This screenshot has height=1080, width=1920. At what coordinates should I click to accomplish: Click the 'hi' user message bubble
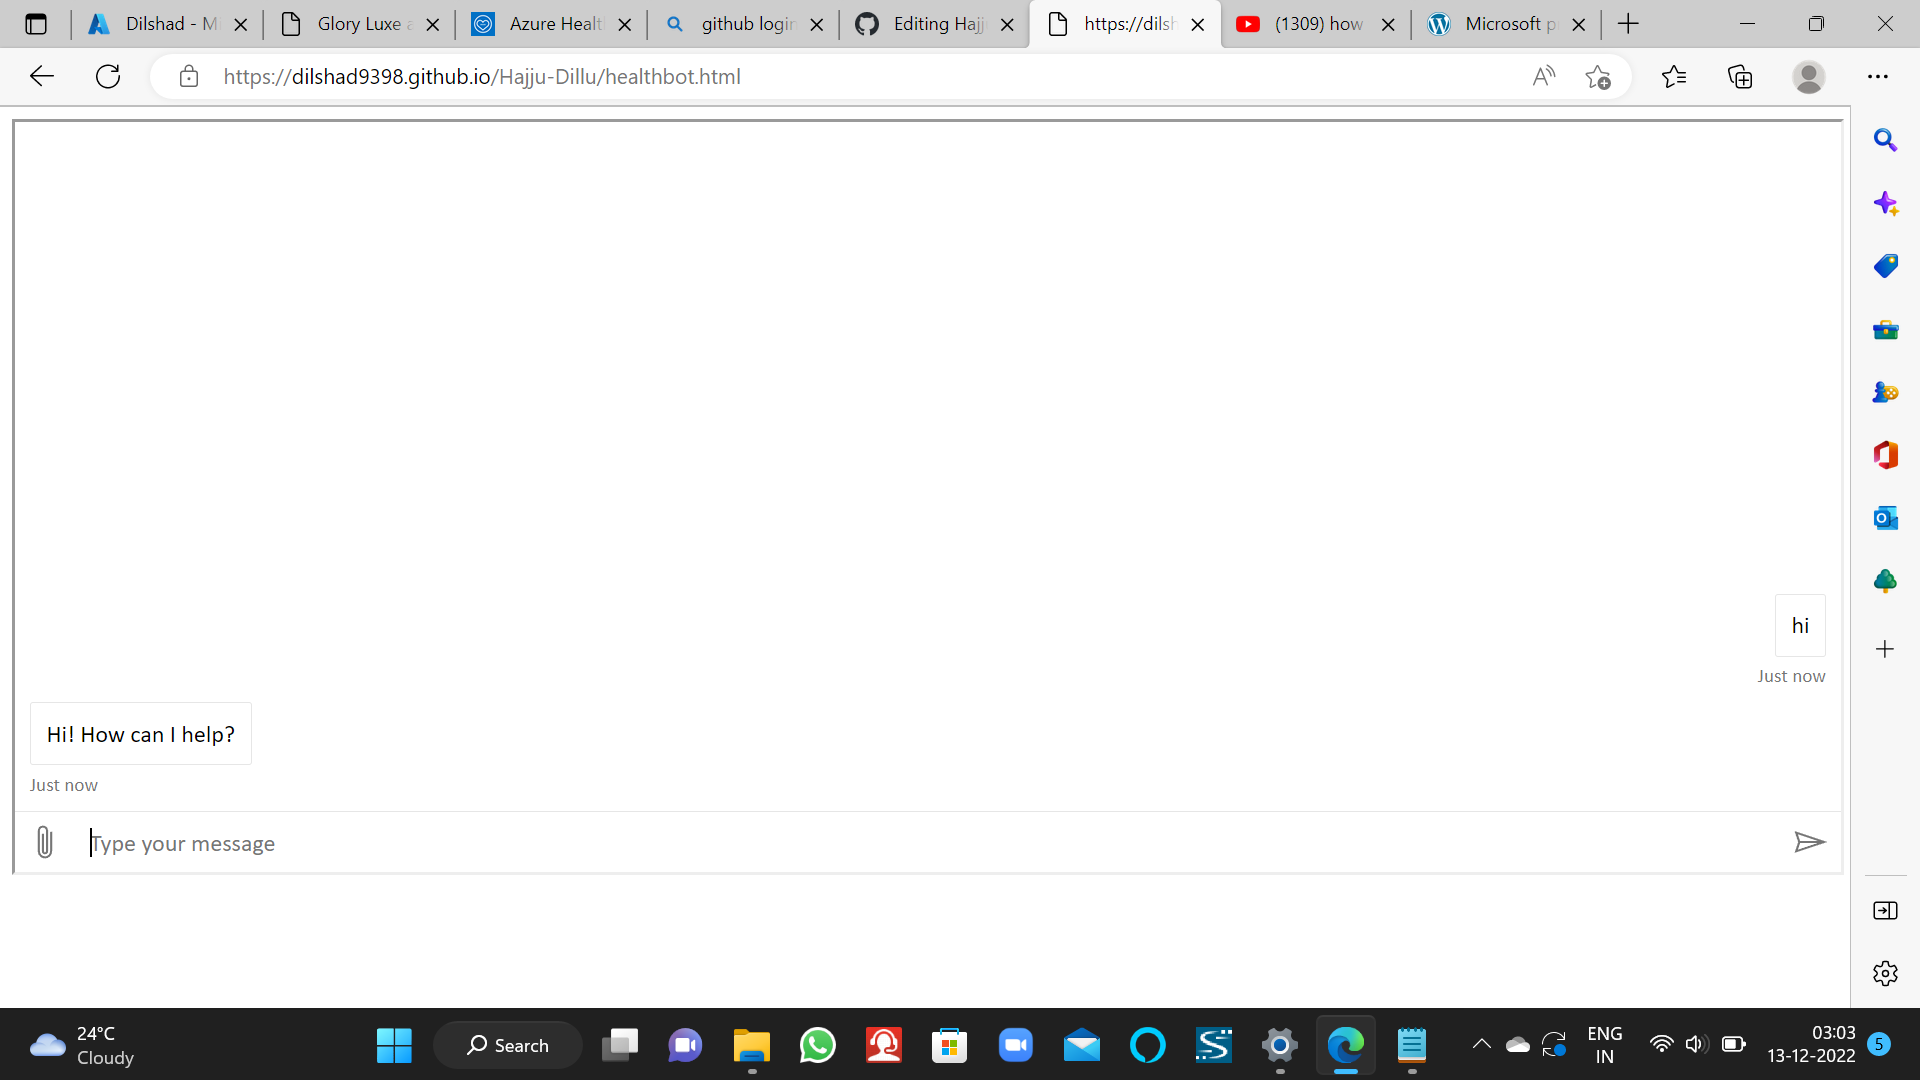tap(1800, 626)
